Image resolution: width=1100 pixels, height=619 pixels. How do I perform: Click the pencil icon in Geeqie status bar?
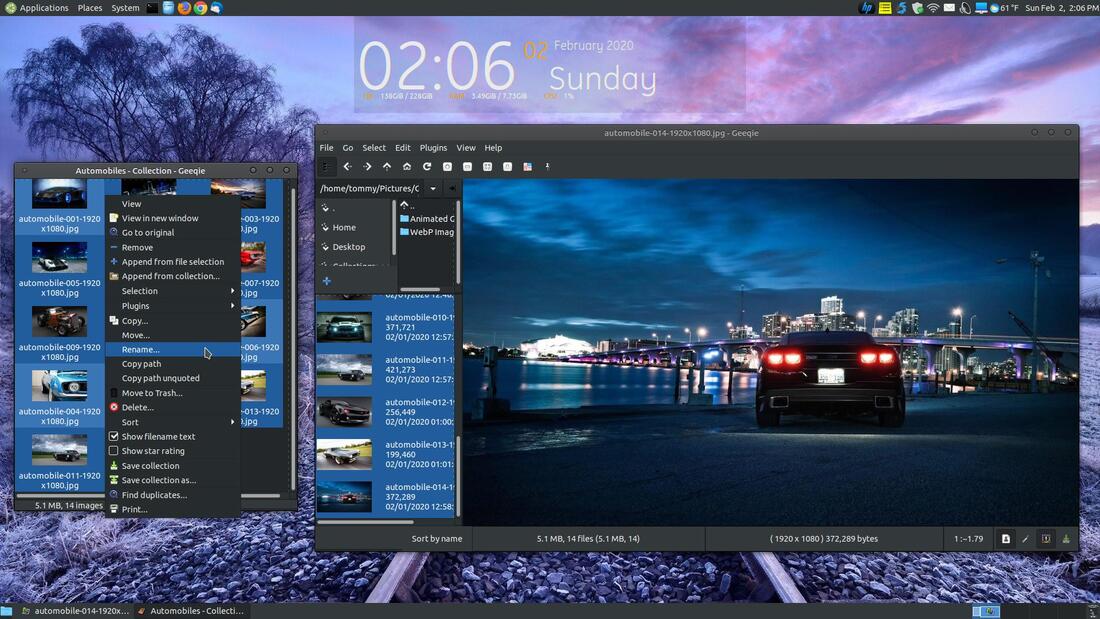(x=1026, y=539)
